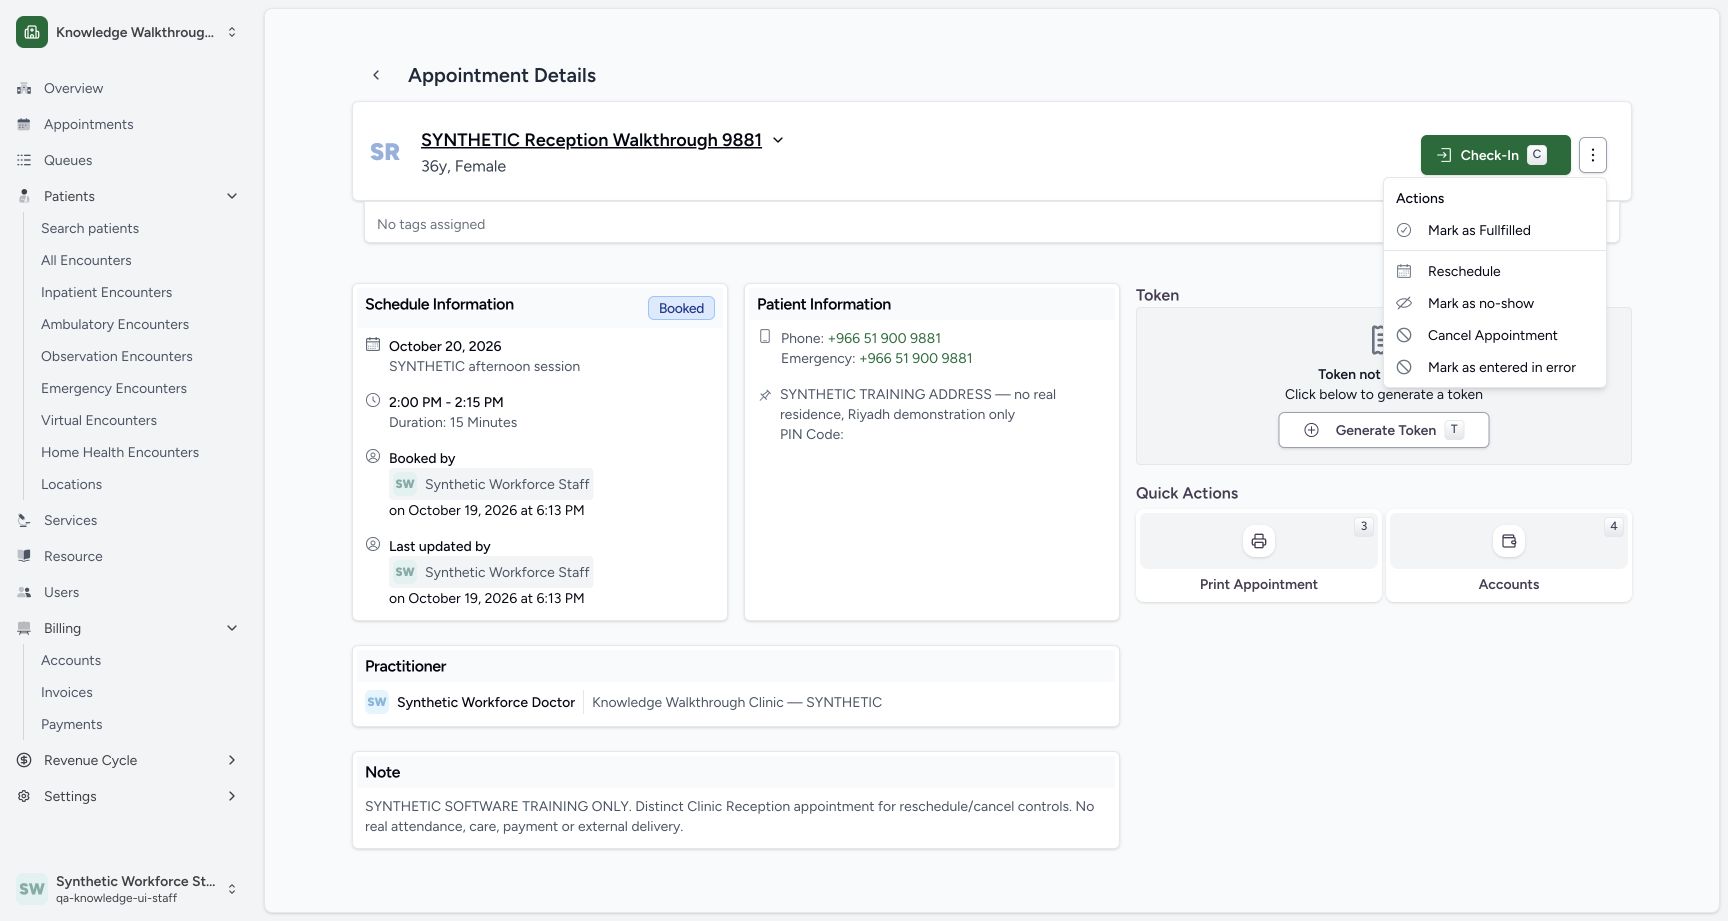
Task: Open Locations under Patients
Action: pos(71,484)
